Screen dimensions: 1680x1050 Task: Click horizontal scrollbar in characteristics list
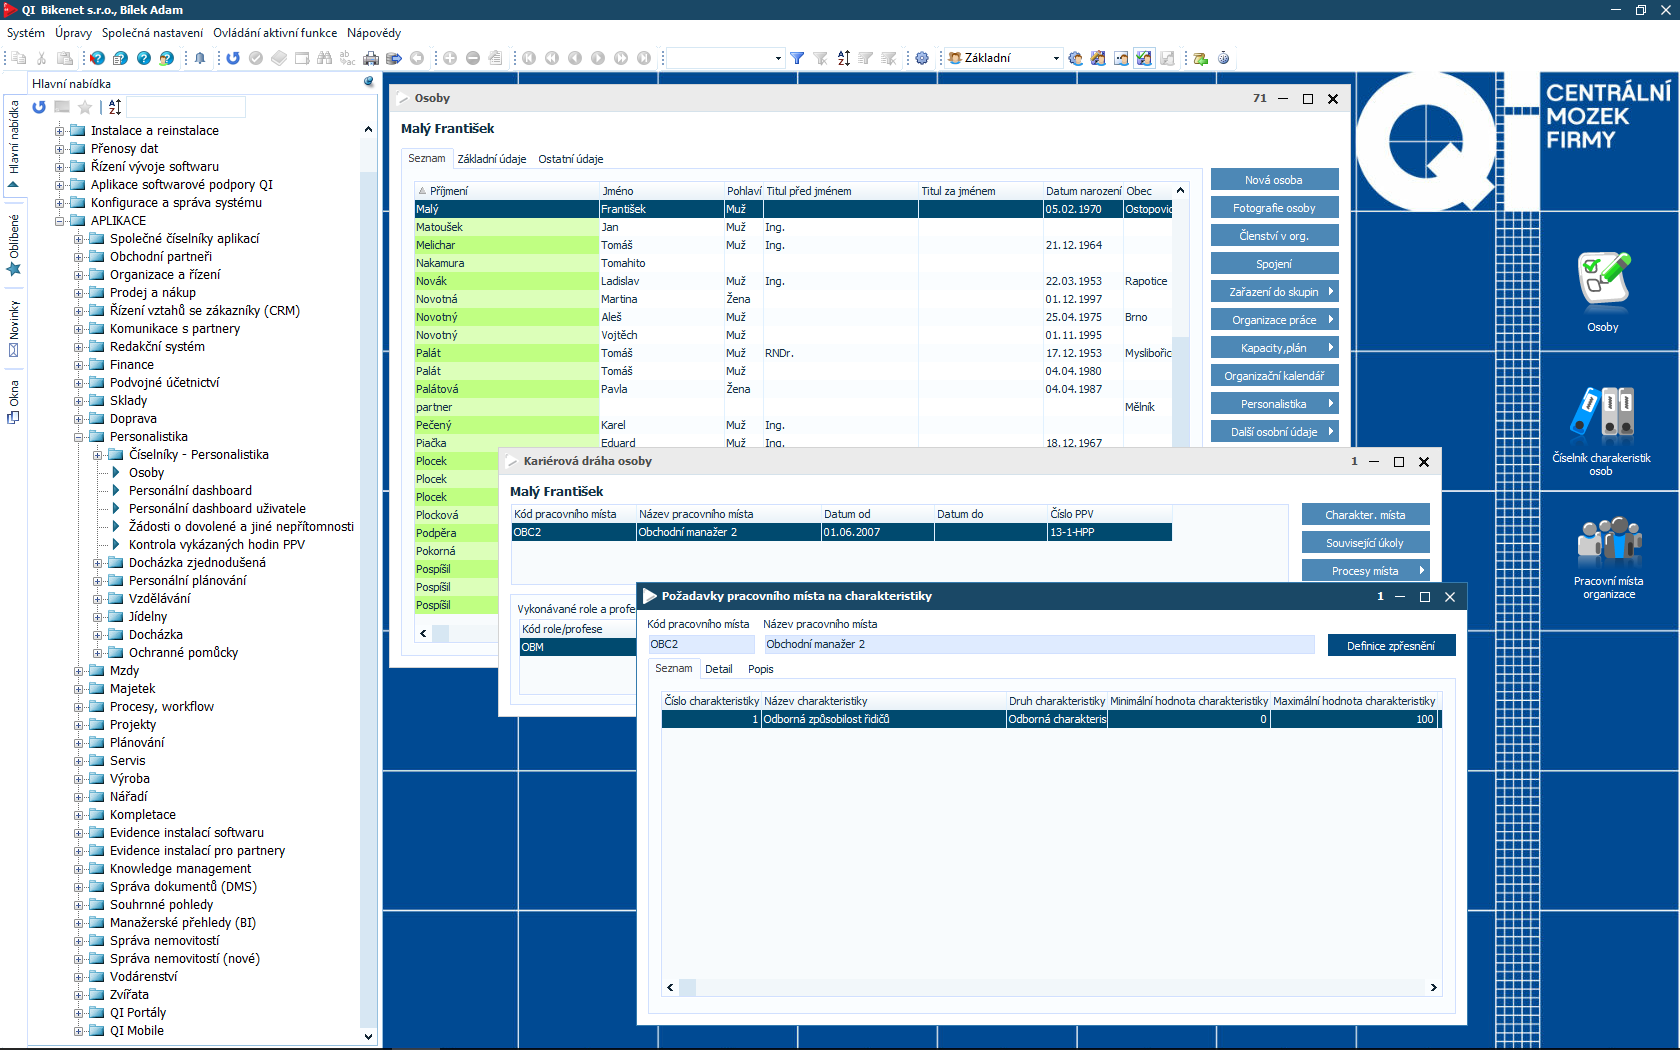[x=1050, y=987]
